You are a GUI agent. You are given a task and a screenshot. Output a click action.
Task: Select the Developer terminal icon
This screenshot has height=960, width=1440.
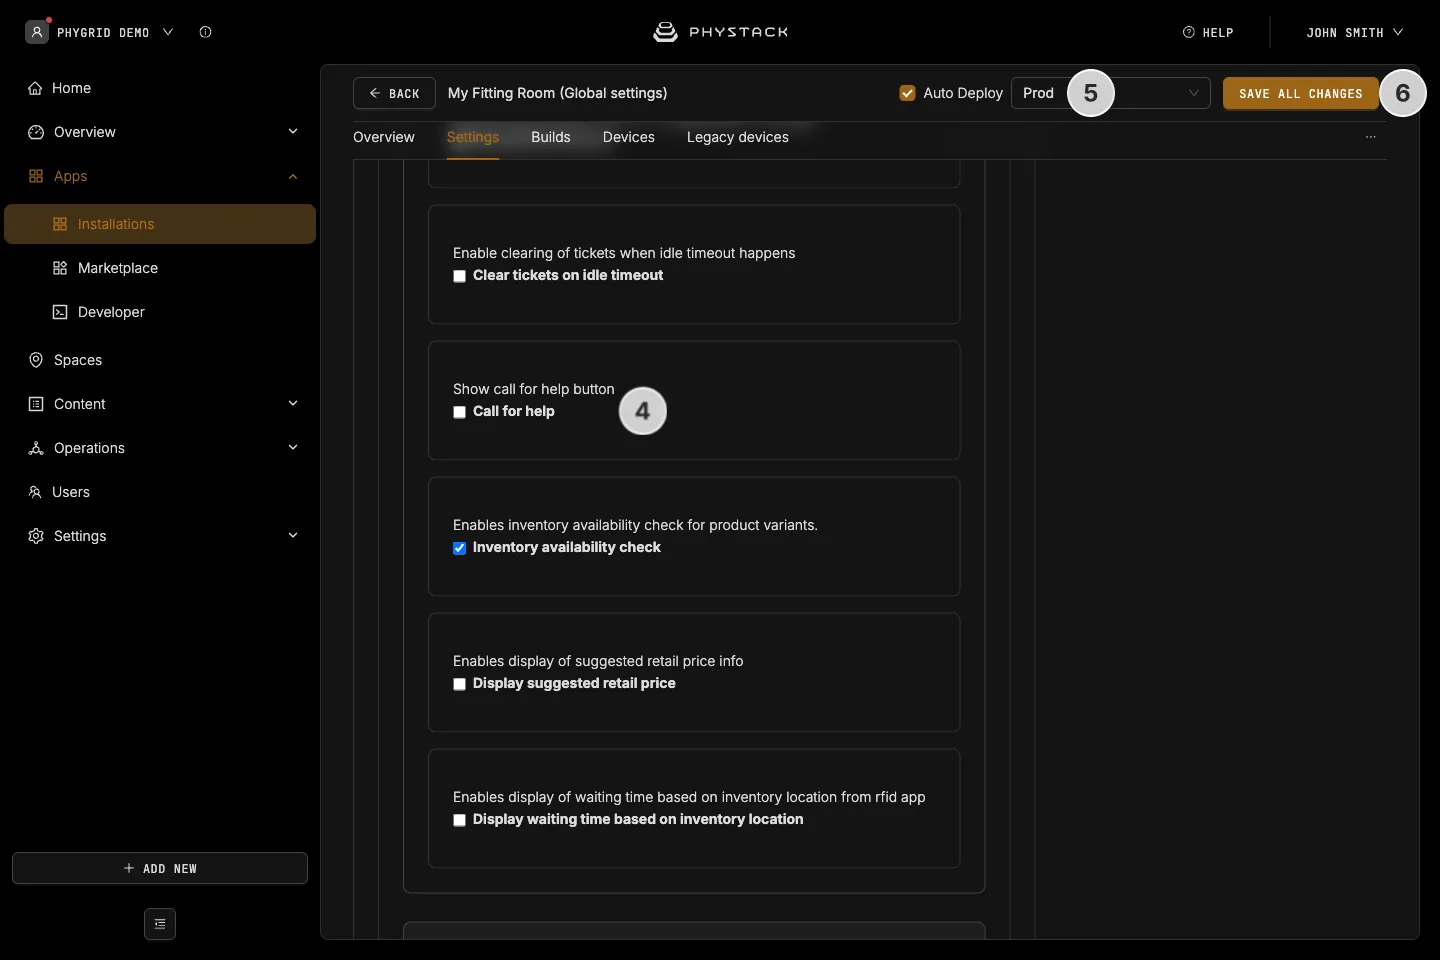coord(60,312)
